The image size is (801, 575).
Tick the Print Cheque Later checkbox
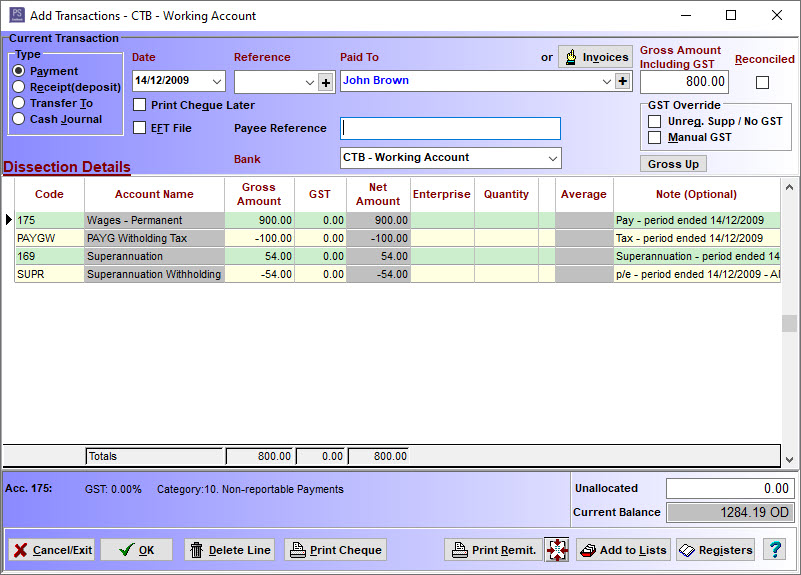pyautogui.click(x=139, y=105)
